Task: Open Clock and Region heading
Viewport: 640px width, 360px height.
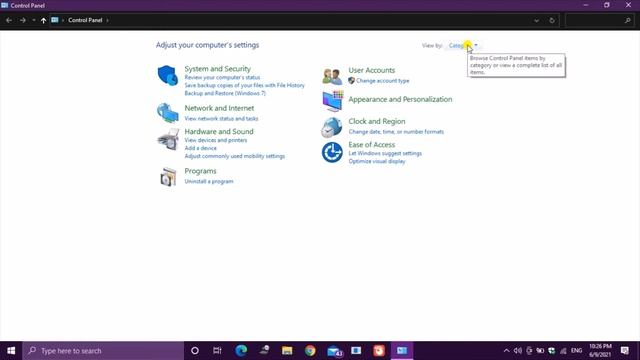Action: click(377, 121)
